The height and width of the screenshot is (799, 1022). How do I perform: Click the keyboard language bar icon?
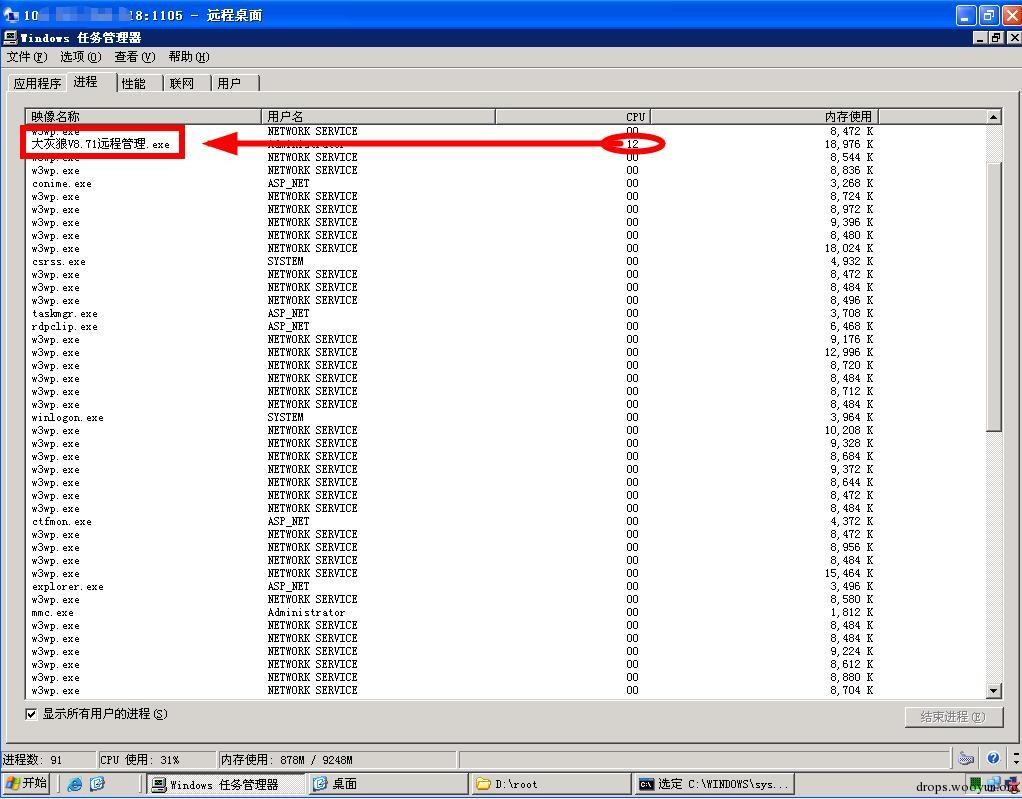click(967, 758)
